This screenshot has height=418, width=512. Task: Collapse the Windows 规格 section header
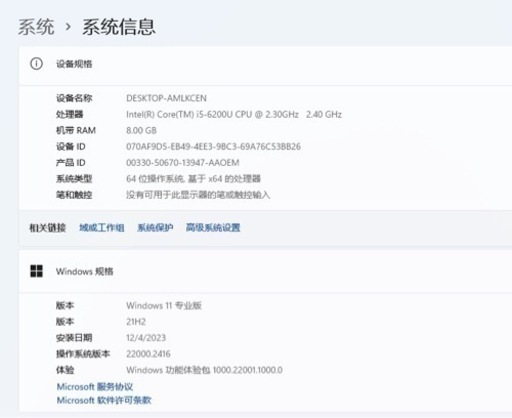tap(266, 271)
